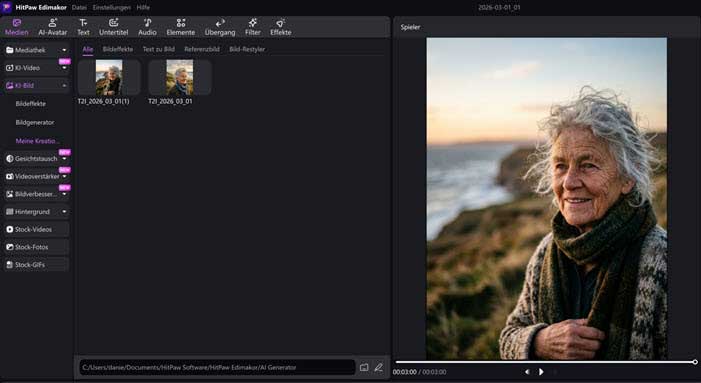Expand the Videoverstärker dropdown arrow
This screenshot has width=701, height=383.
64,176
